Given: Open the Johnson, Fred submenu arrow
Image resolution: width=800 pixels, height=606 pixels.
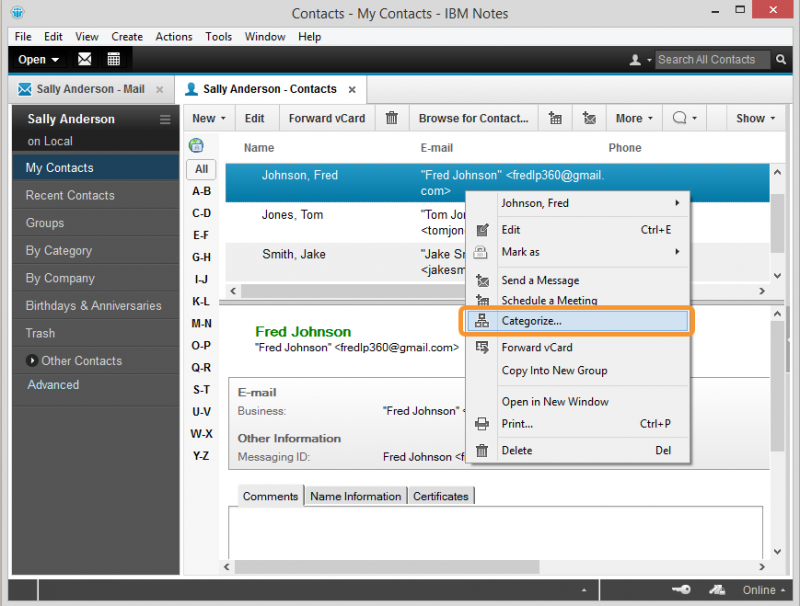Looking at the screenshot, I should [677, 203].
